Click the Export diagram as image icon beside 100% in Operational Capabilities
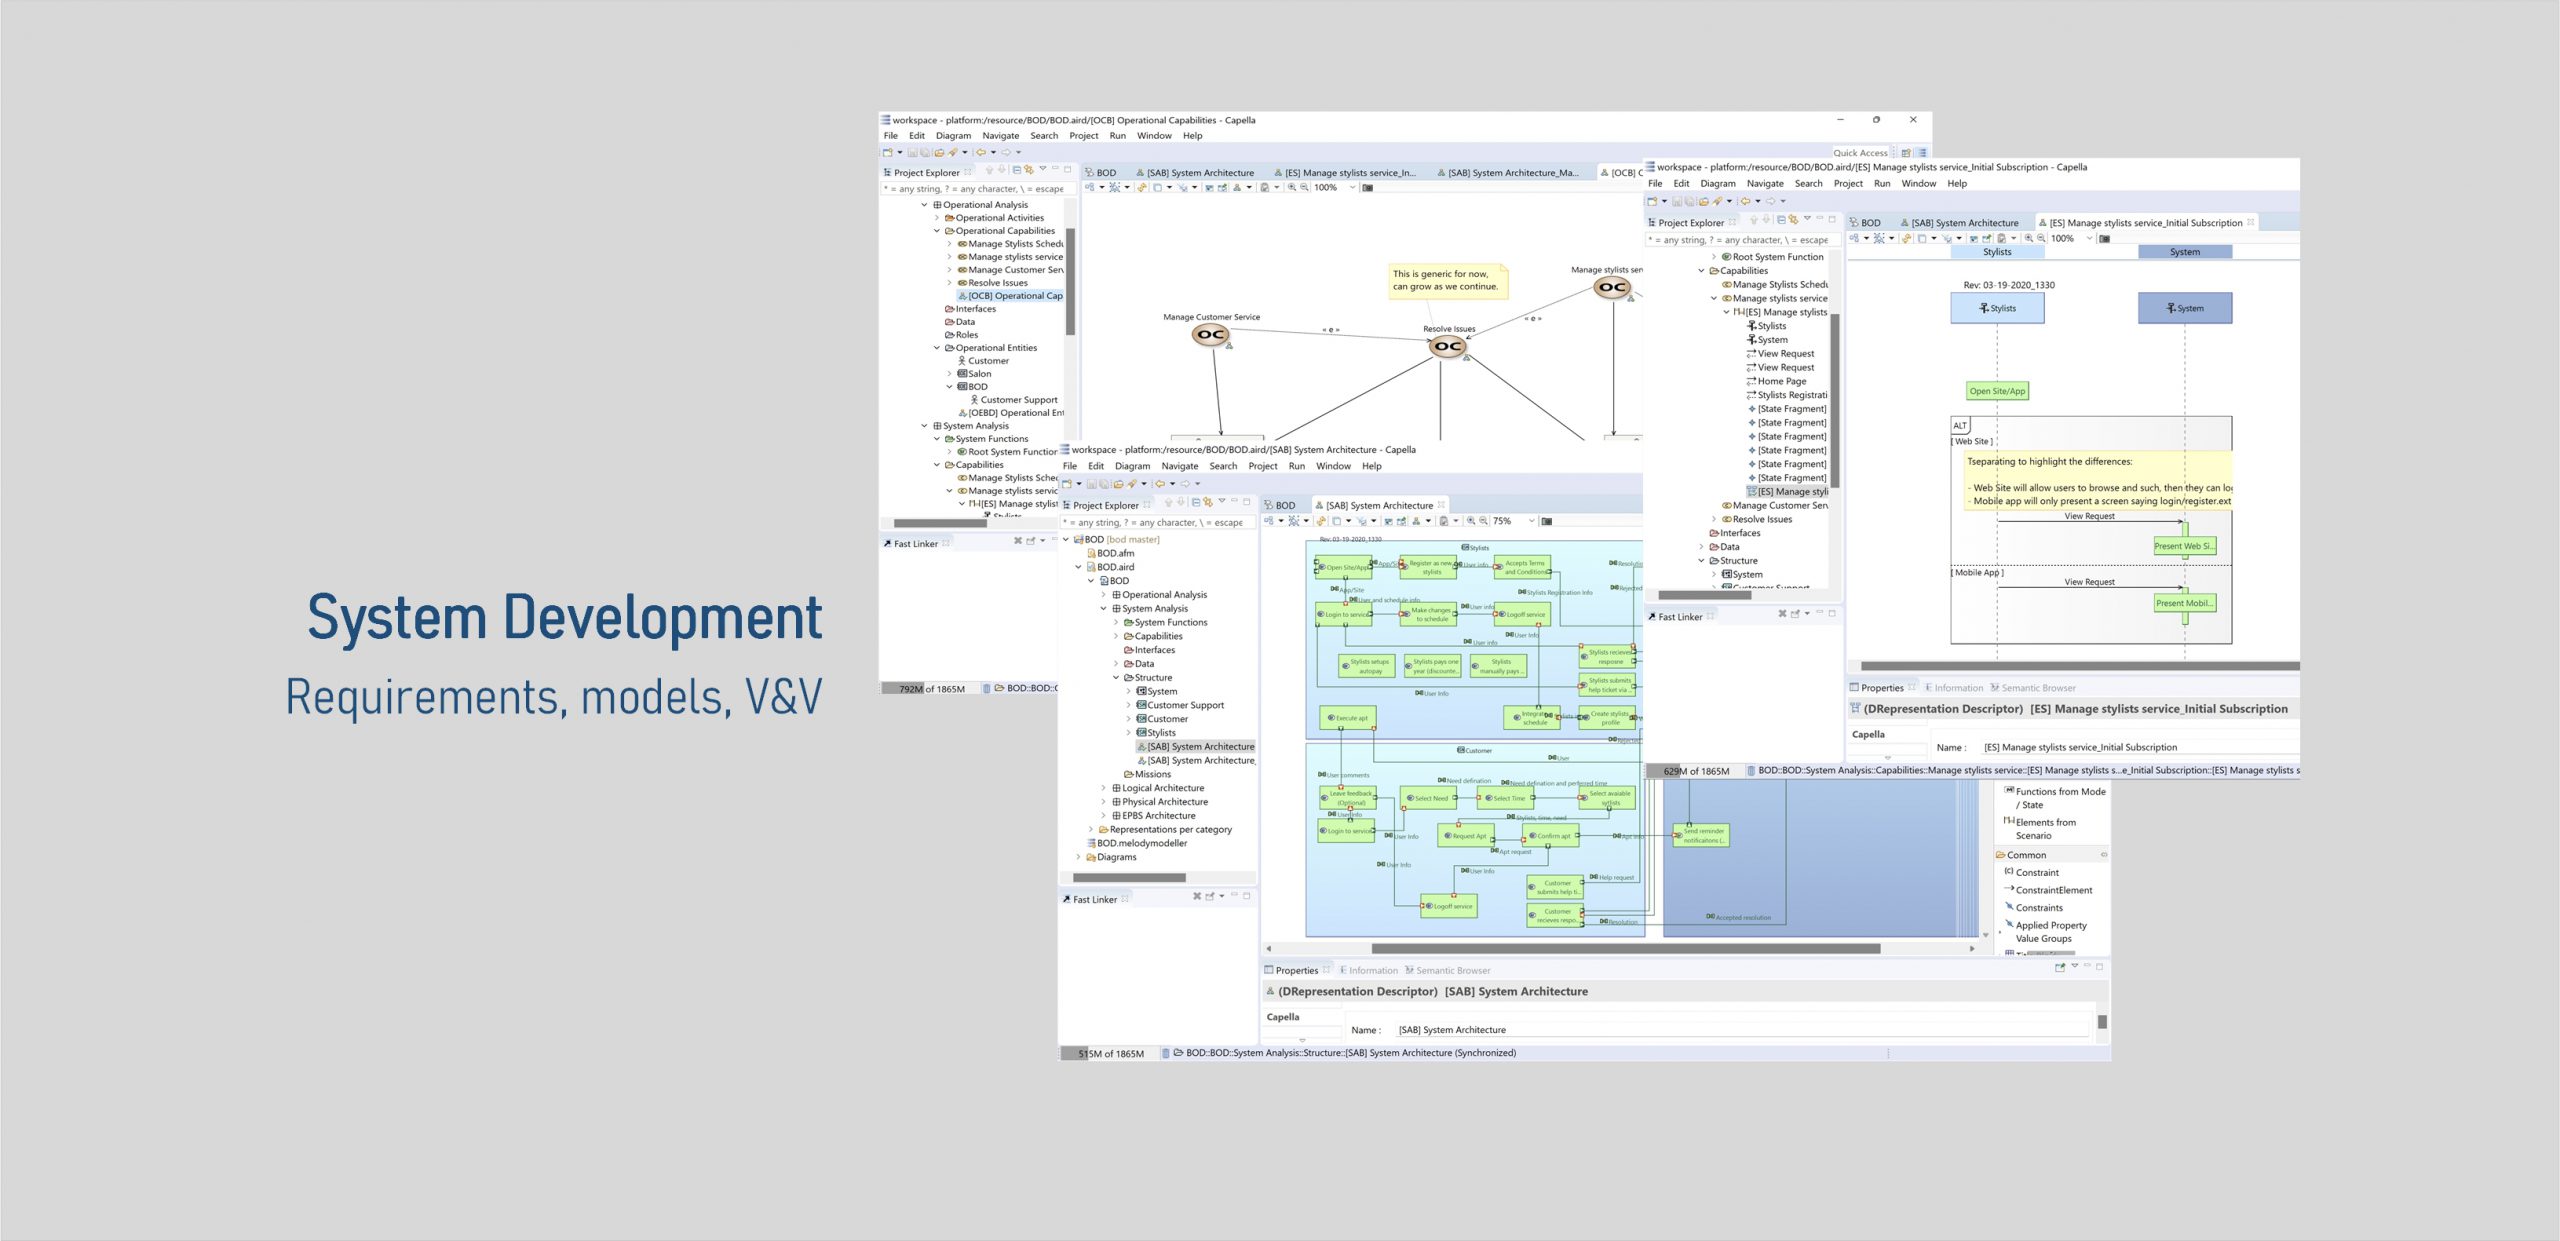Image resolution: width=2560 pixels, height=1241 pixels. pyautogui.click(x=1368, y=187)
